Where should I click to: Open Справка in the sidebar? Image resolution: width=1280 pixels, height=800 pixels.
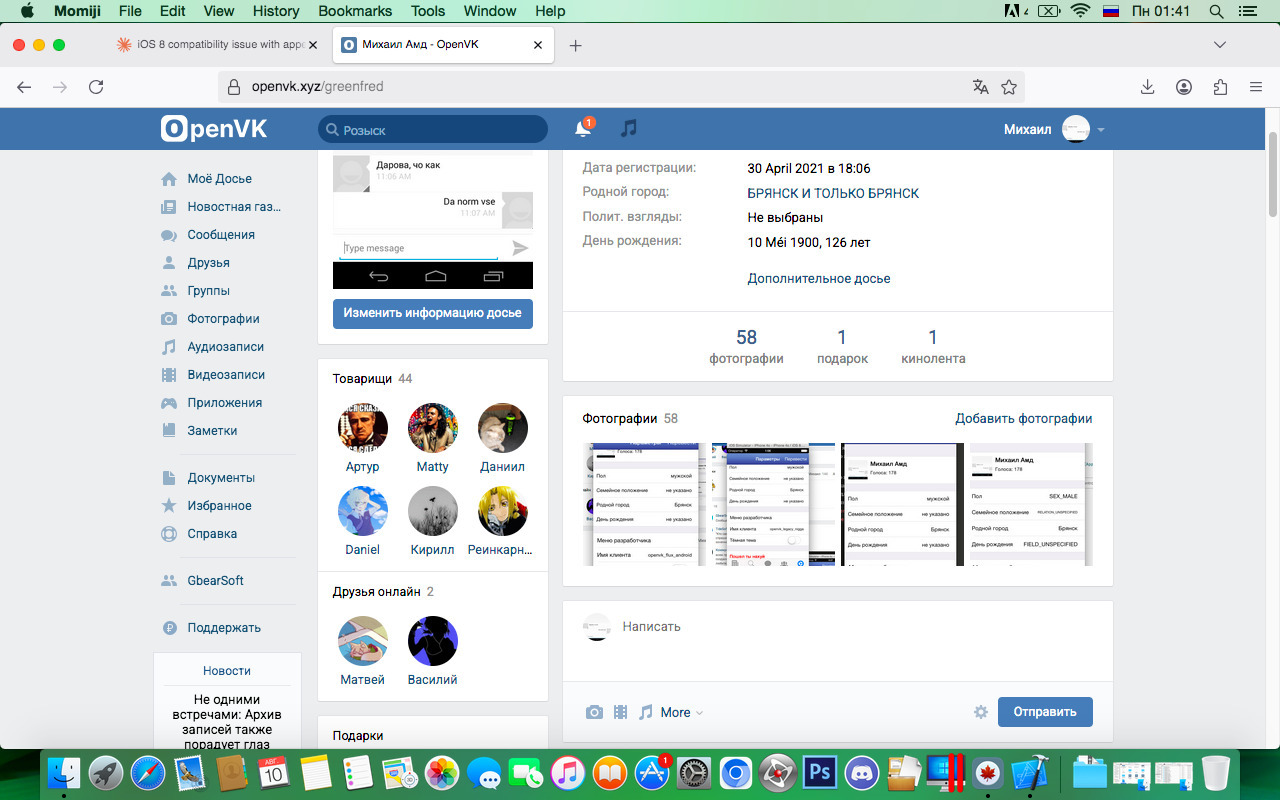(x=212, y=534)
